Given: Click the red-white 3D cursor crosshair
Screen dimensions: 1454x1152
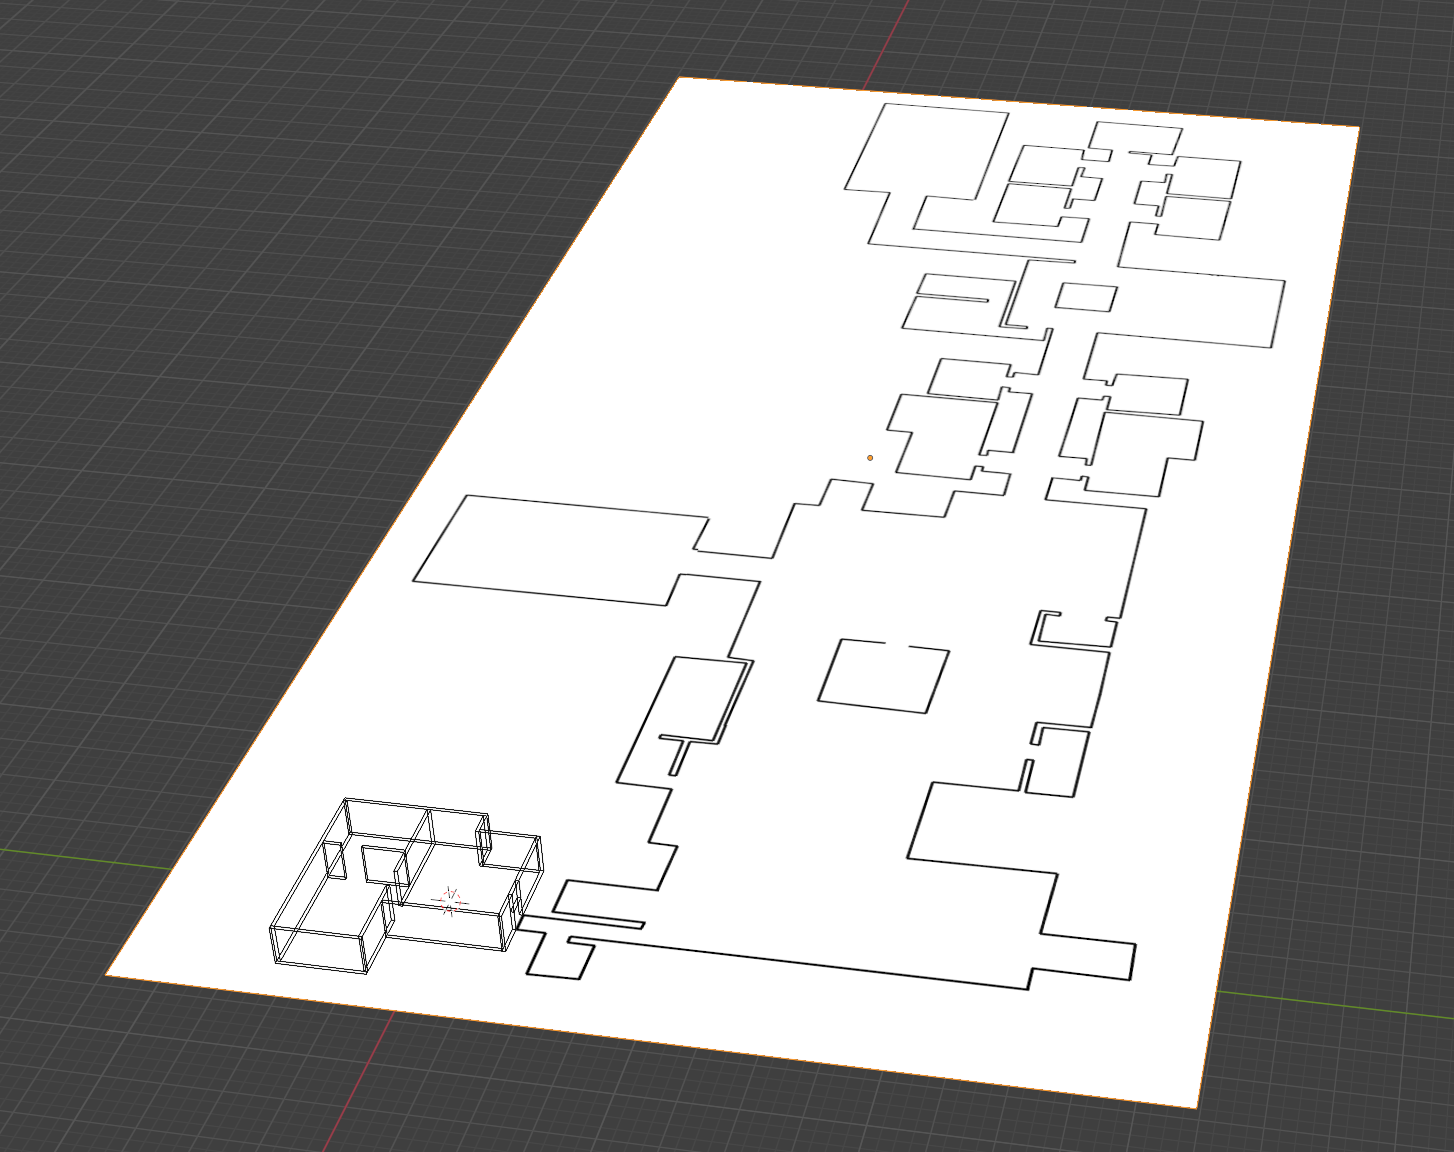Looking at the screenshot, I should [449, 901].
